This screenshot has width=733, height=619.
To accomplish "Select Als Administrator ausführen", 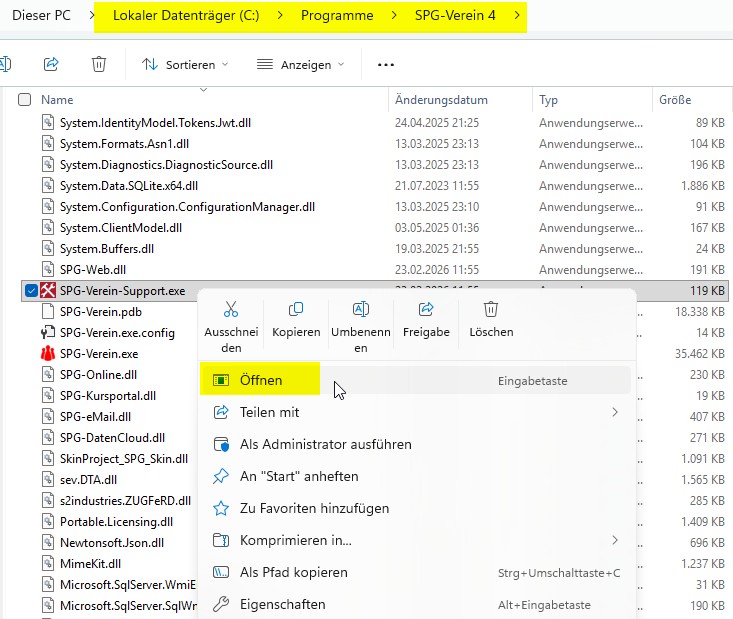I will [x=325, y=444].
